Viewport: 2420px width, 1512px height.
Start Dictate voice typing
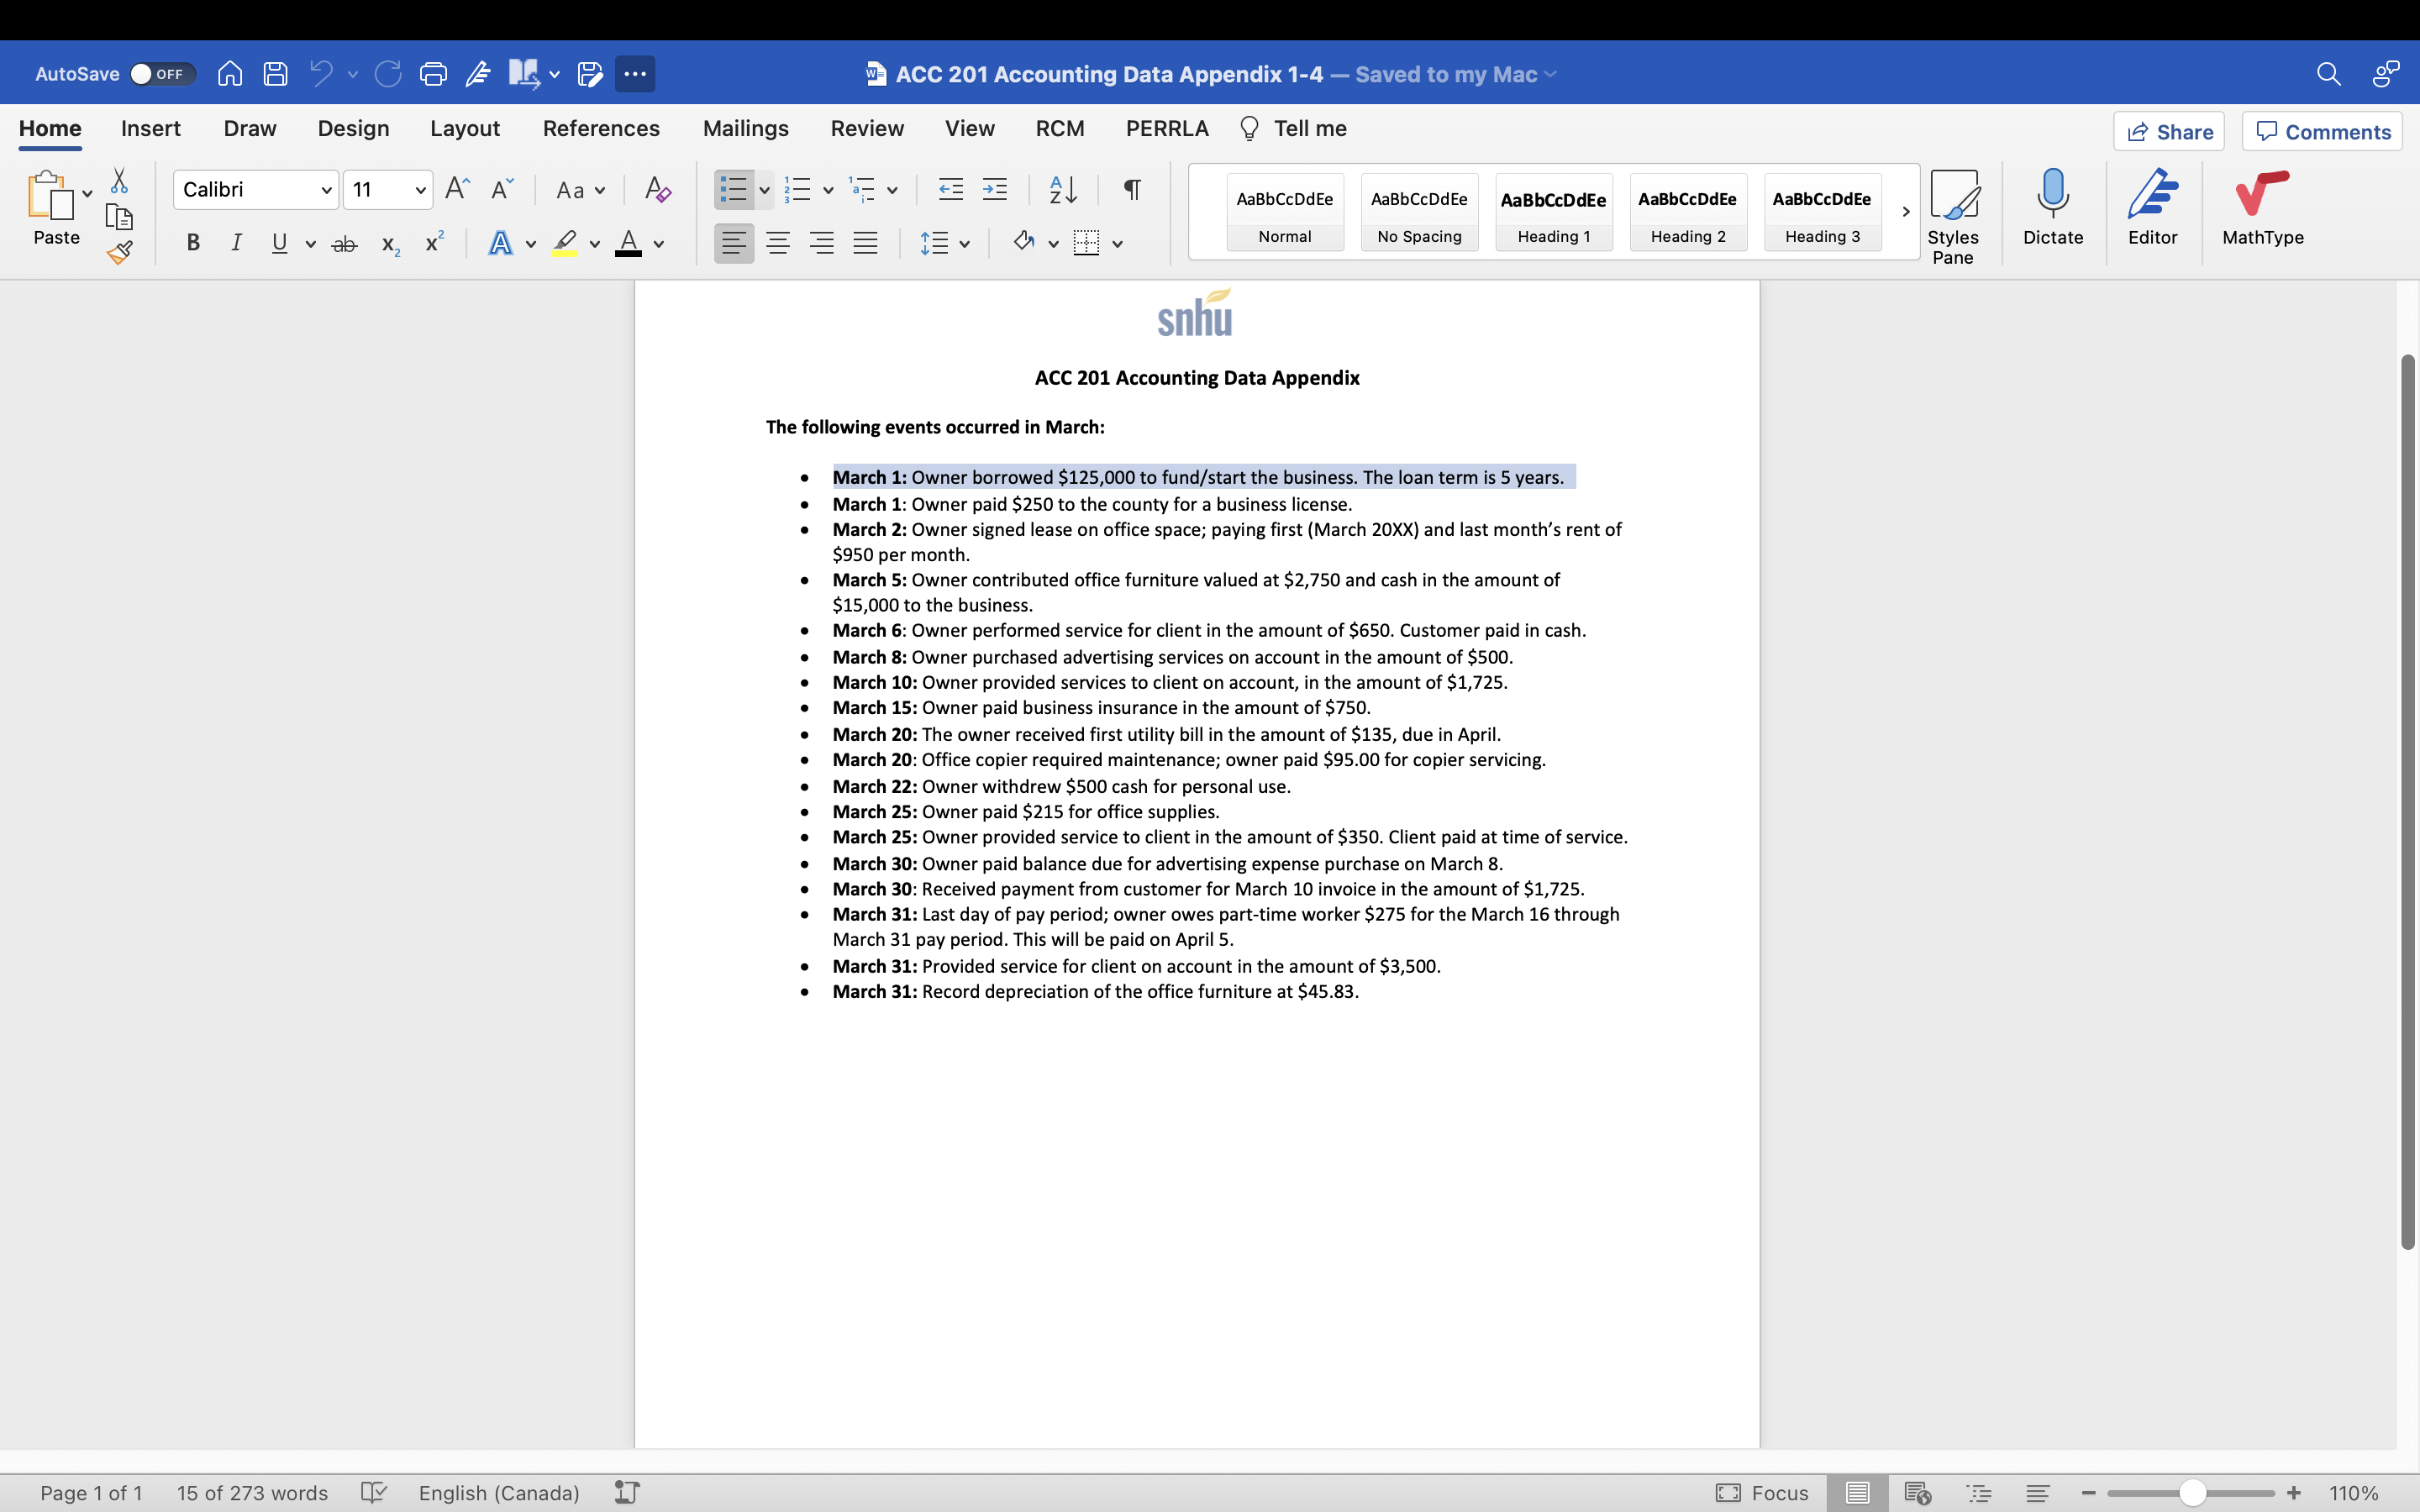(x=2052, y=210)
